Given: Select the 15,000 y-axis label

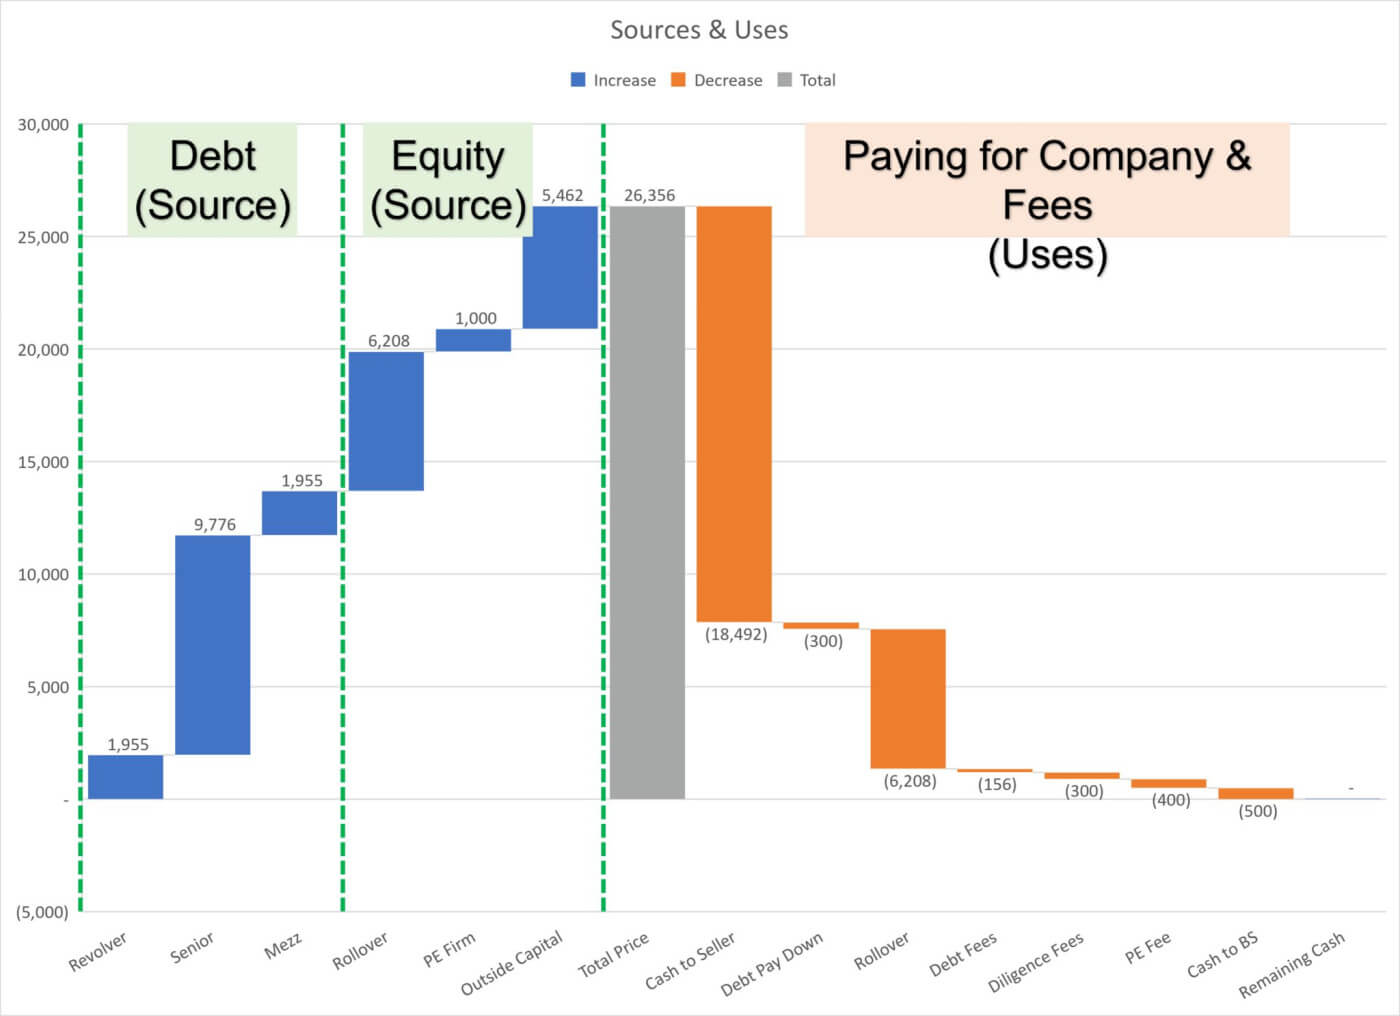Looking at the screenshot, I should pos(43,462).
